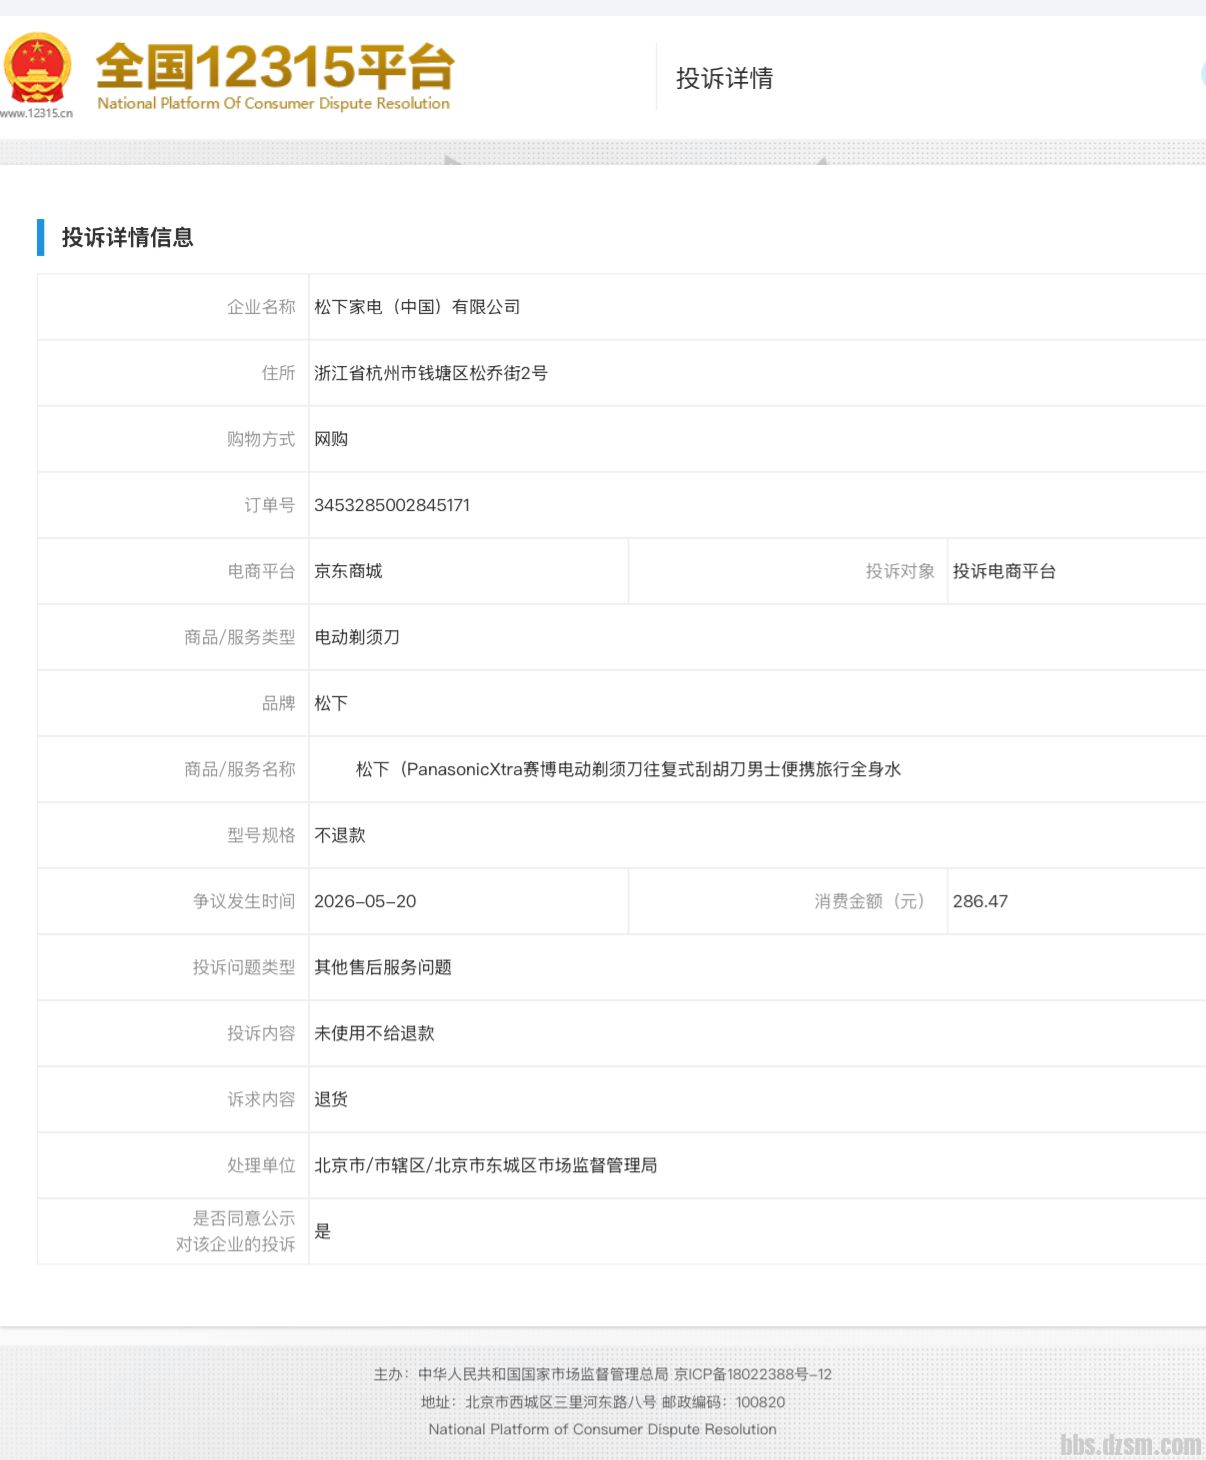Click the value 不退款

(x=340, y=835)
